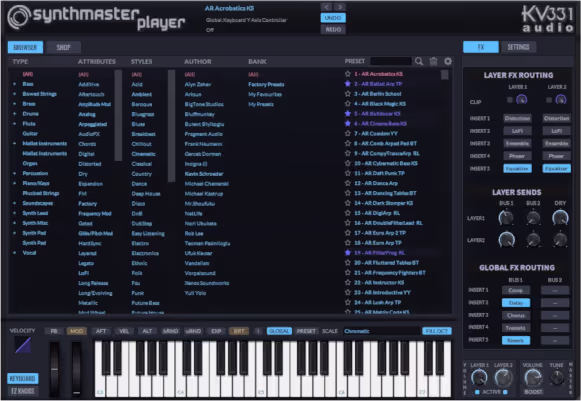Expand the Bass type category
This screenshot has width=581, height=401.
click(x=14, y=84)
